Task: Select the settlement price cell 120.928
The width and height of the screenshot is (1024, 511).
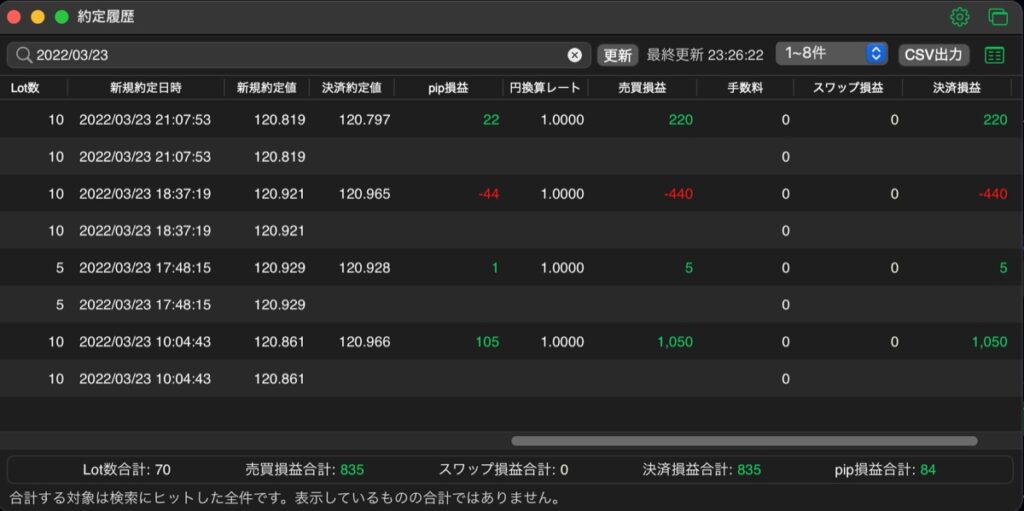Action: click(x=364, y=268)
